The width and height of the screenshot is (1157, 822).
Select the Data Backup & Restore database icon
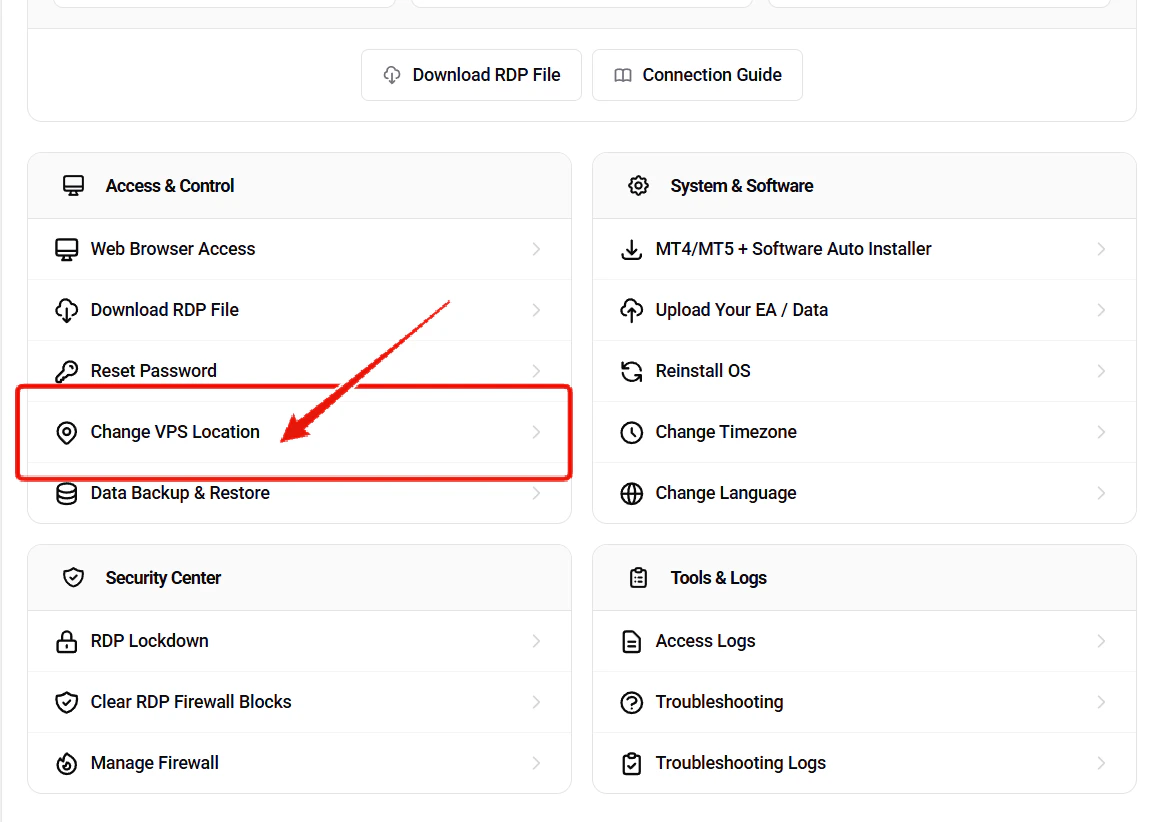click(x=66, y=493)
